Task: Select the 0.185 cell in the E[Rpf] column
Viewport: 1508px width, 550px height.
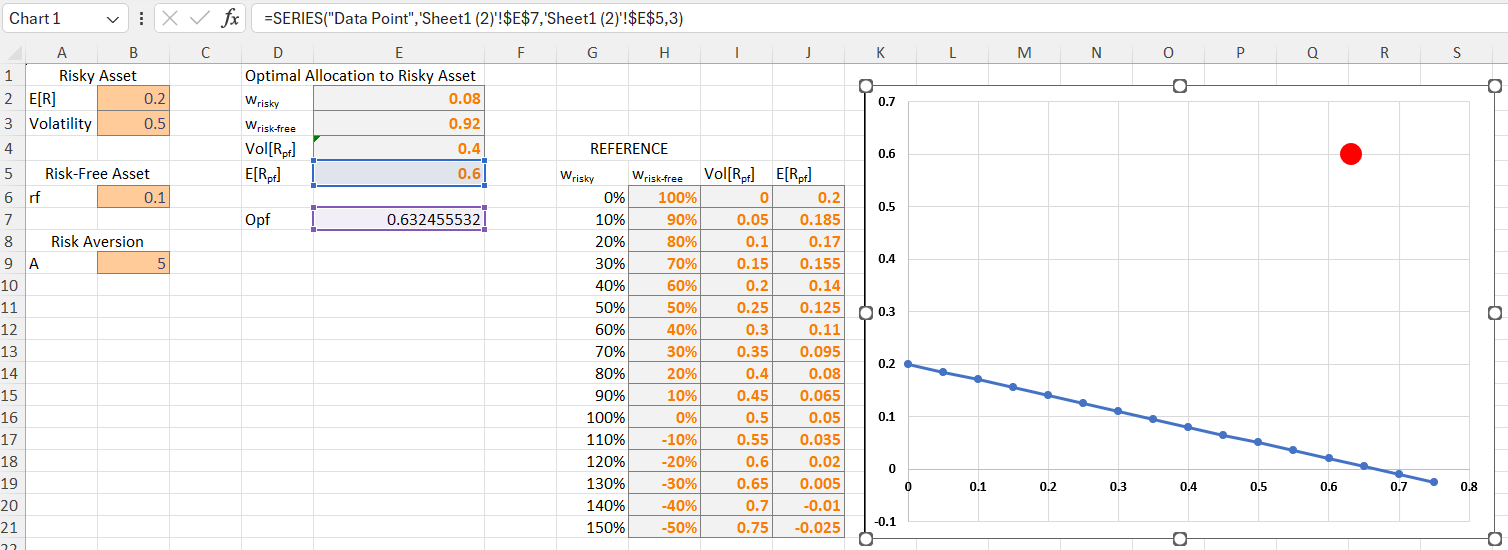Action: (x=808, y=219)
